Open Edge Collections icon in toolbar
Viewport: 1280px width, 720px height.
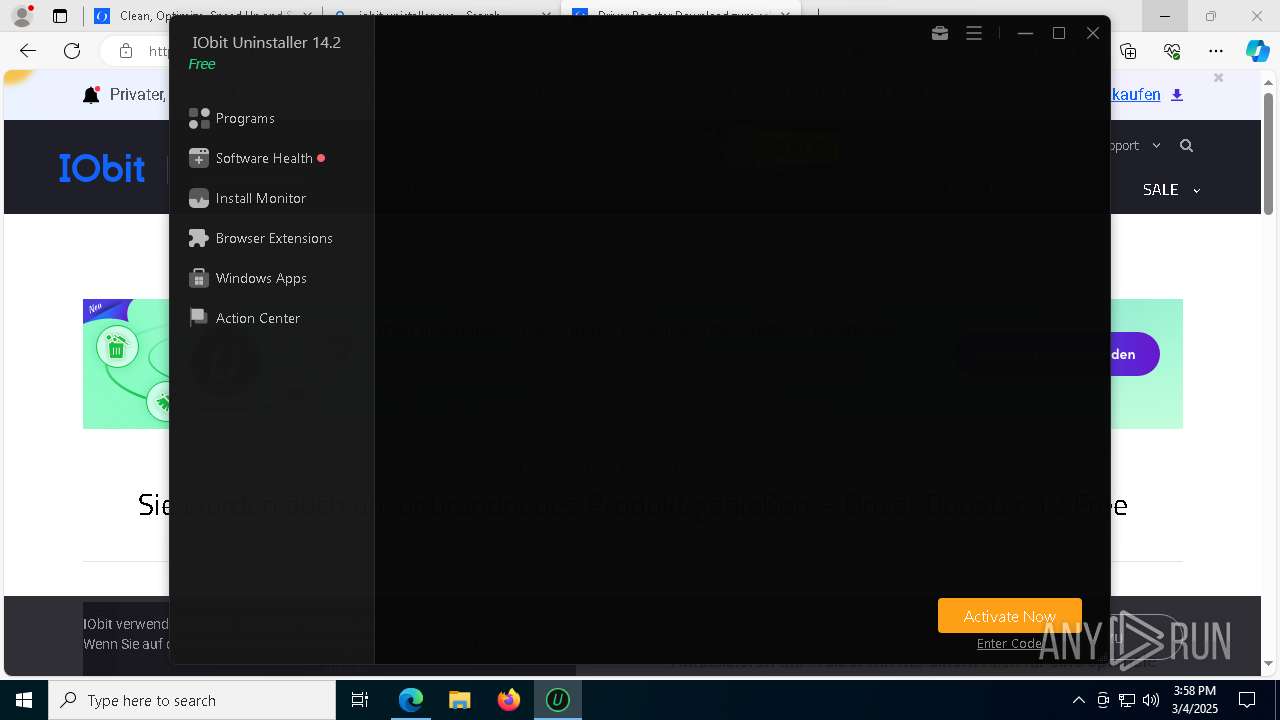[x=1128, y=50]
